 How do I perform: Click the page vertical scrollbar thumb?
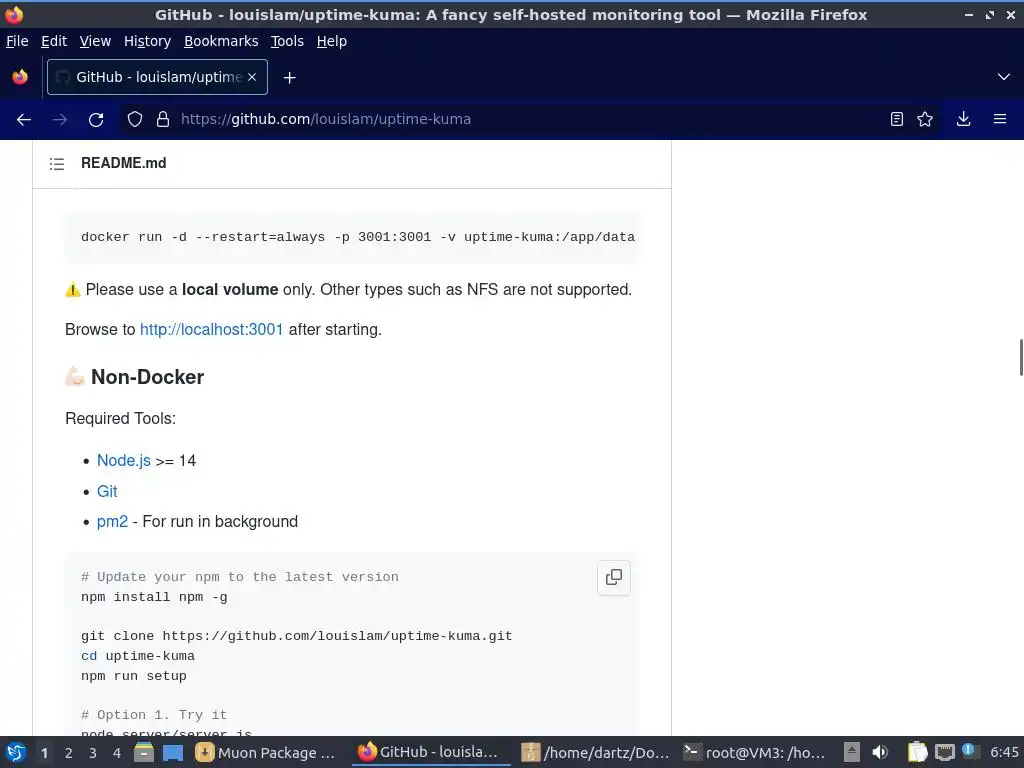pyautogui.click(x=1021, y=357)
